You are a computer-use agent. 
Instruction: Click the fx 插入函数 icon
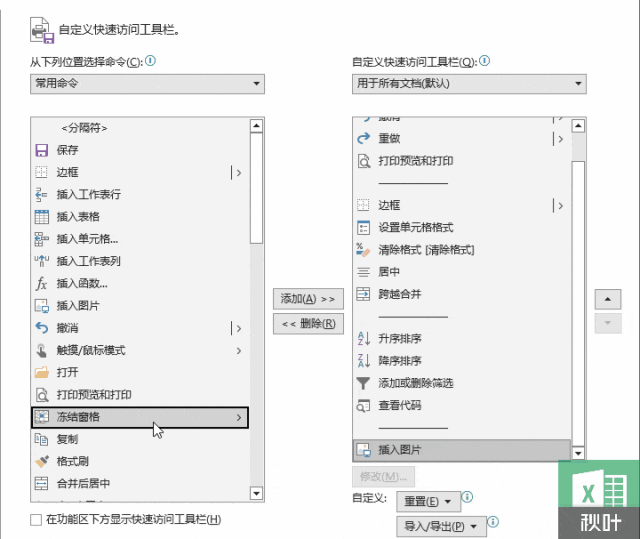[x=42, y=284]
